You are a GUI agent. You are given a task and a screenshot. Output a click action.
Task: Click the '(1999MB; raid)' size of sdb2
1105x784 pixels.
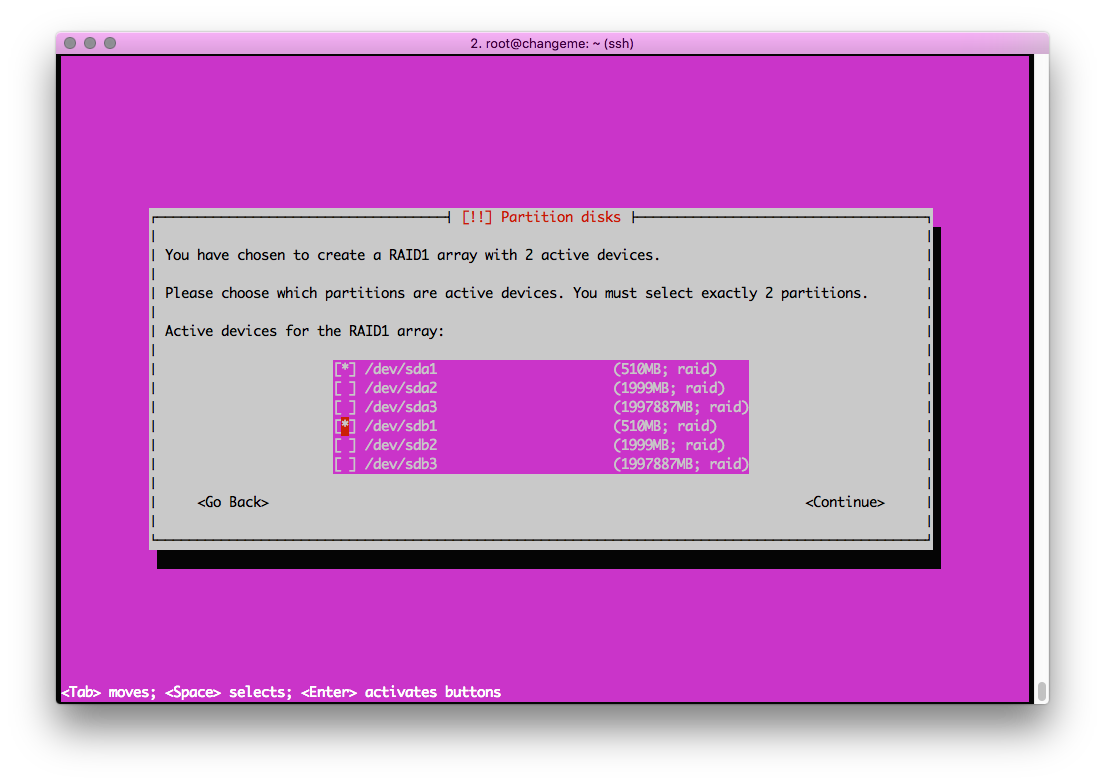669,445
